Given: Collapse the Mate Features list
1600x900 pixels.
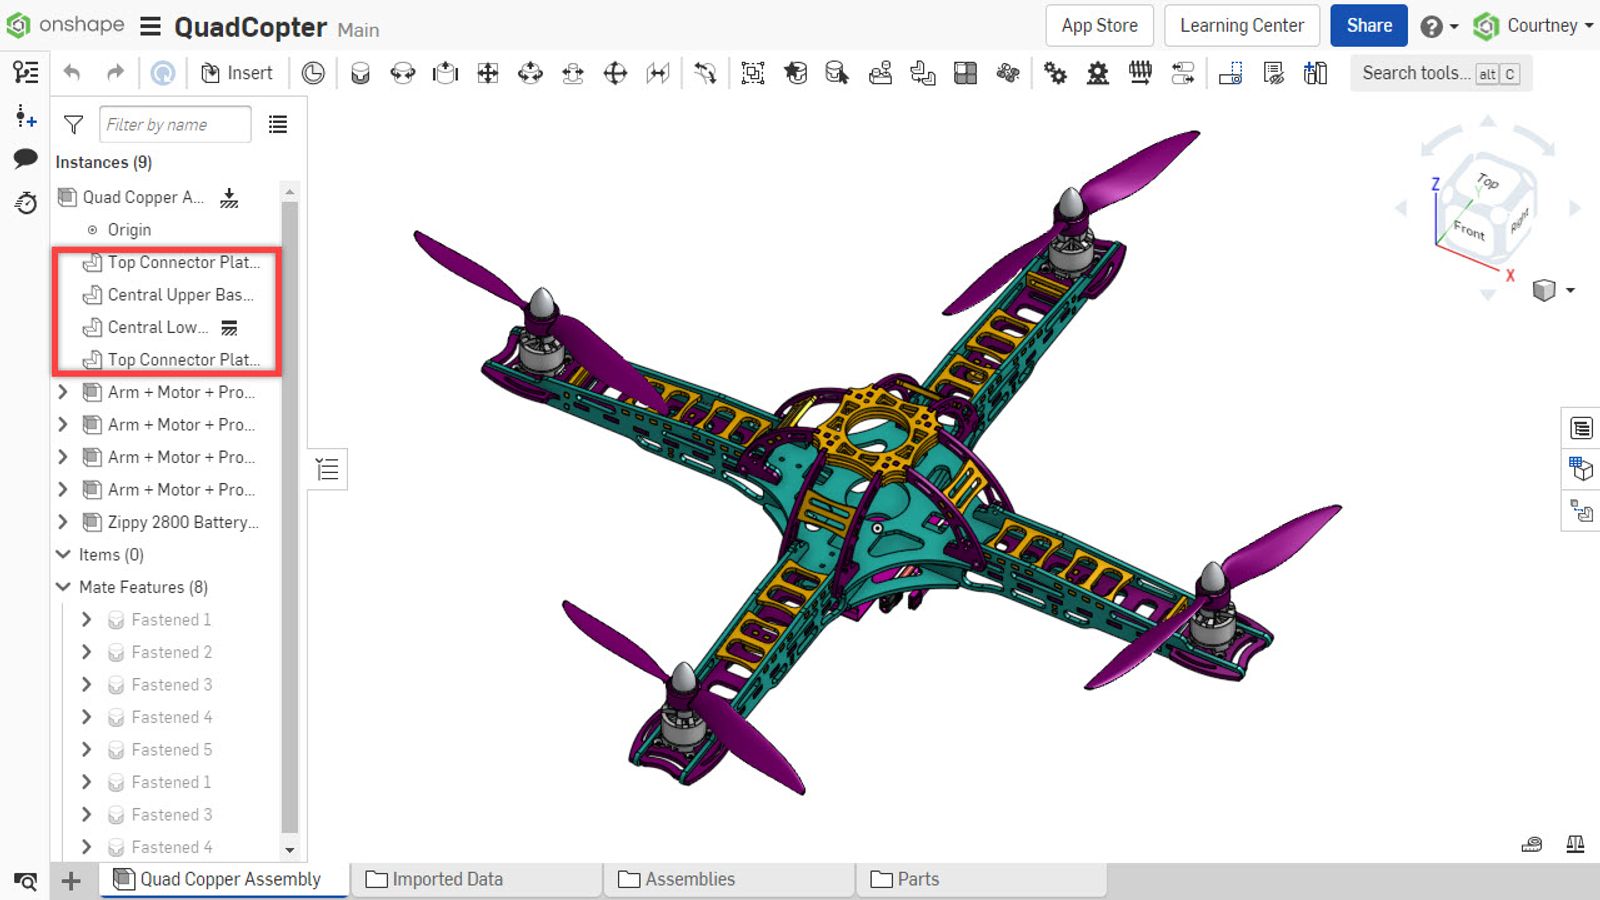Looking at the screenshot, I should (x=62, y=587).
